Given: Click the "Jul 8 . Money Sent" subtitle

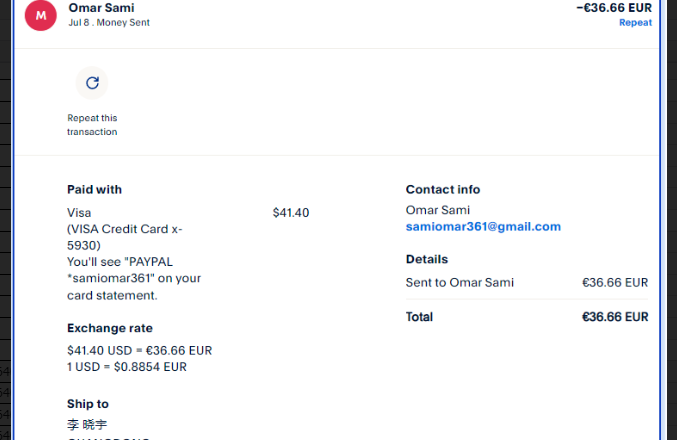Looking at the screenshot, I should [109, 23].
